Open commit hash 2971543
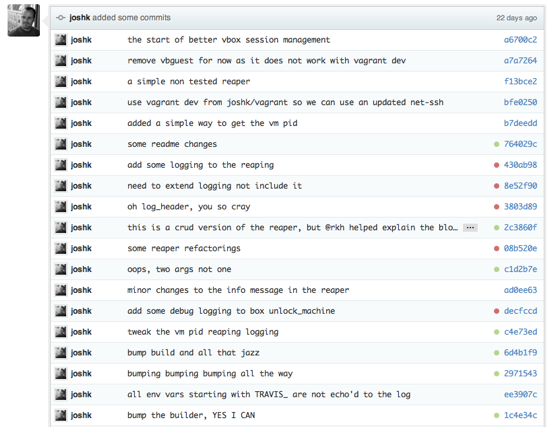This screenshot has width=550, height=427. click(520, 374)
